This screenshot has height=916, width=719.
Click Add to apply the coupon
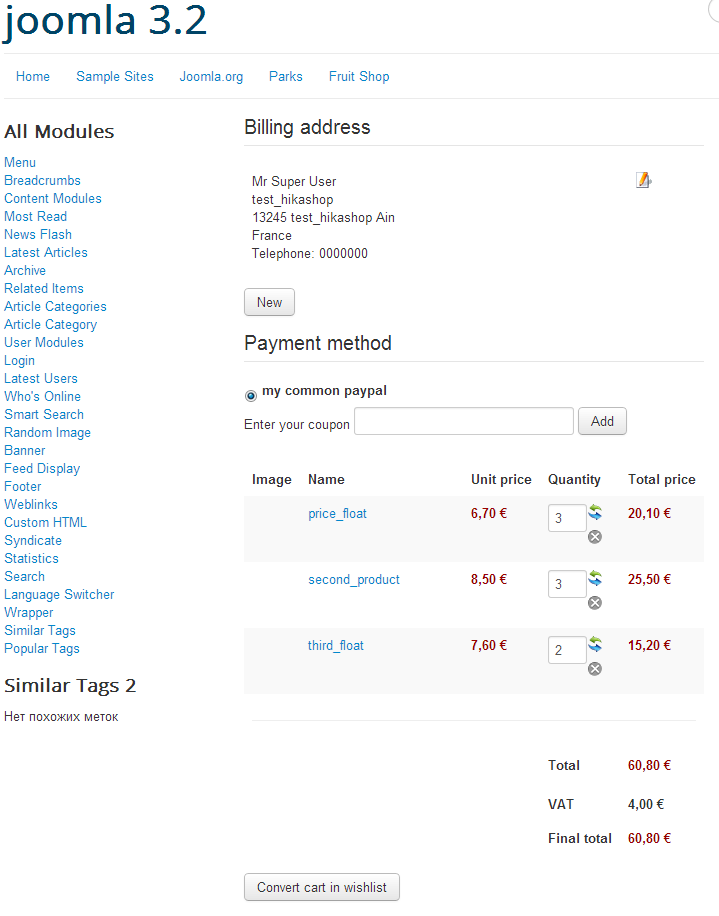click(602, 421)
